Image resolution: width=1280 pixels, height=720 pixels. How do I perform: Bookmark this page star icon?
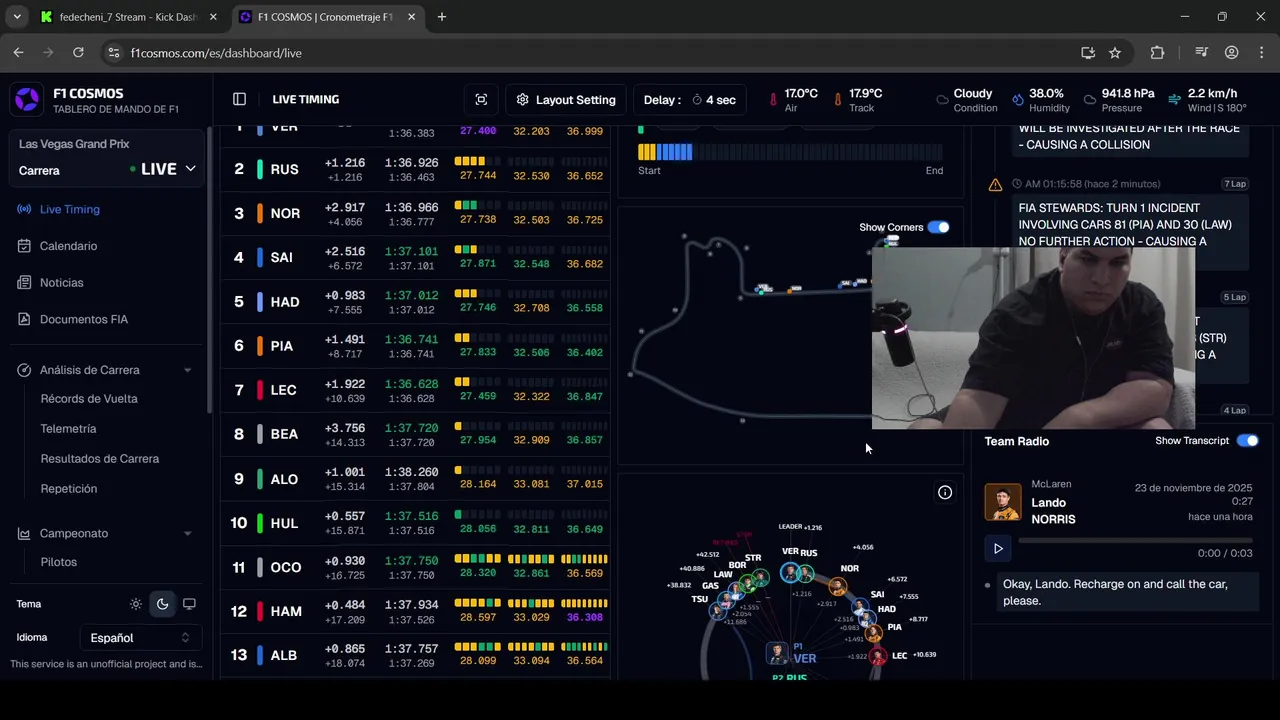point(1115,53)
